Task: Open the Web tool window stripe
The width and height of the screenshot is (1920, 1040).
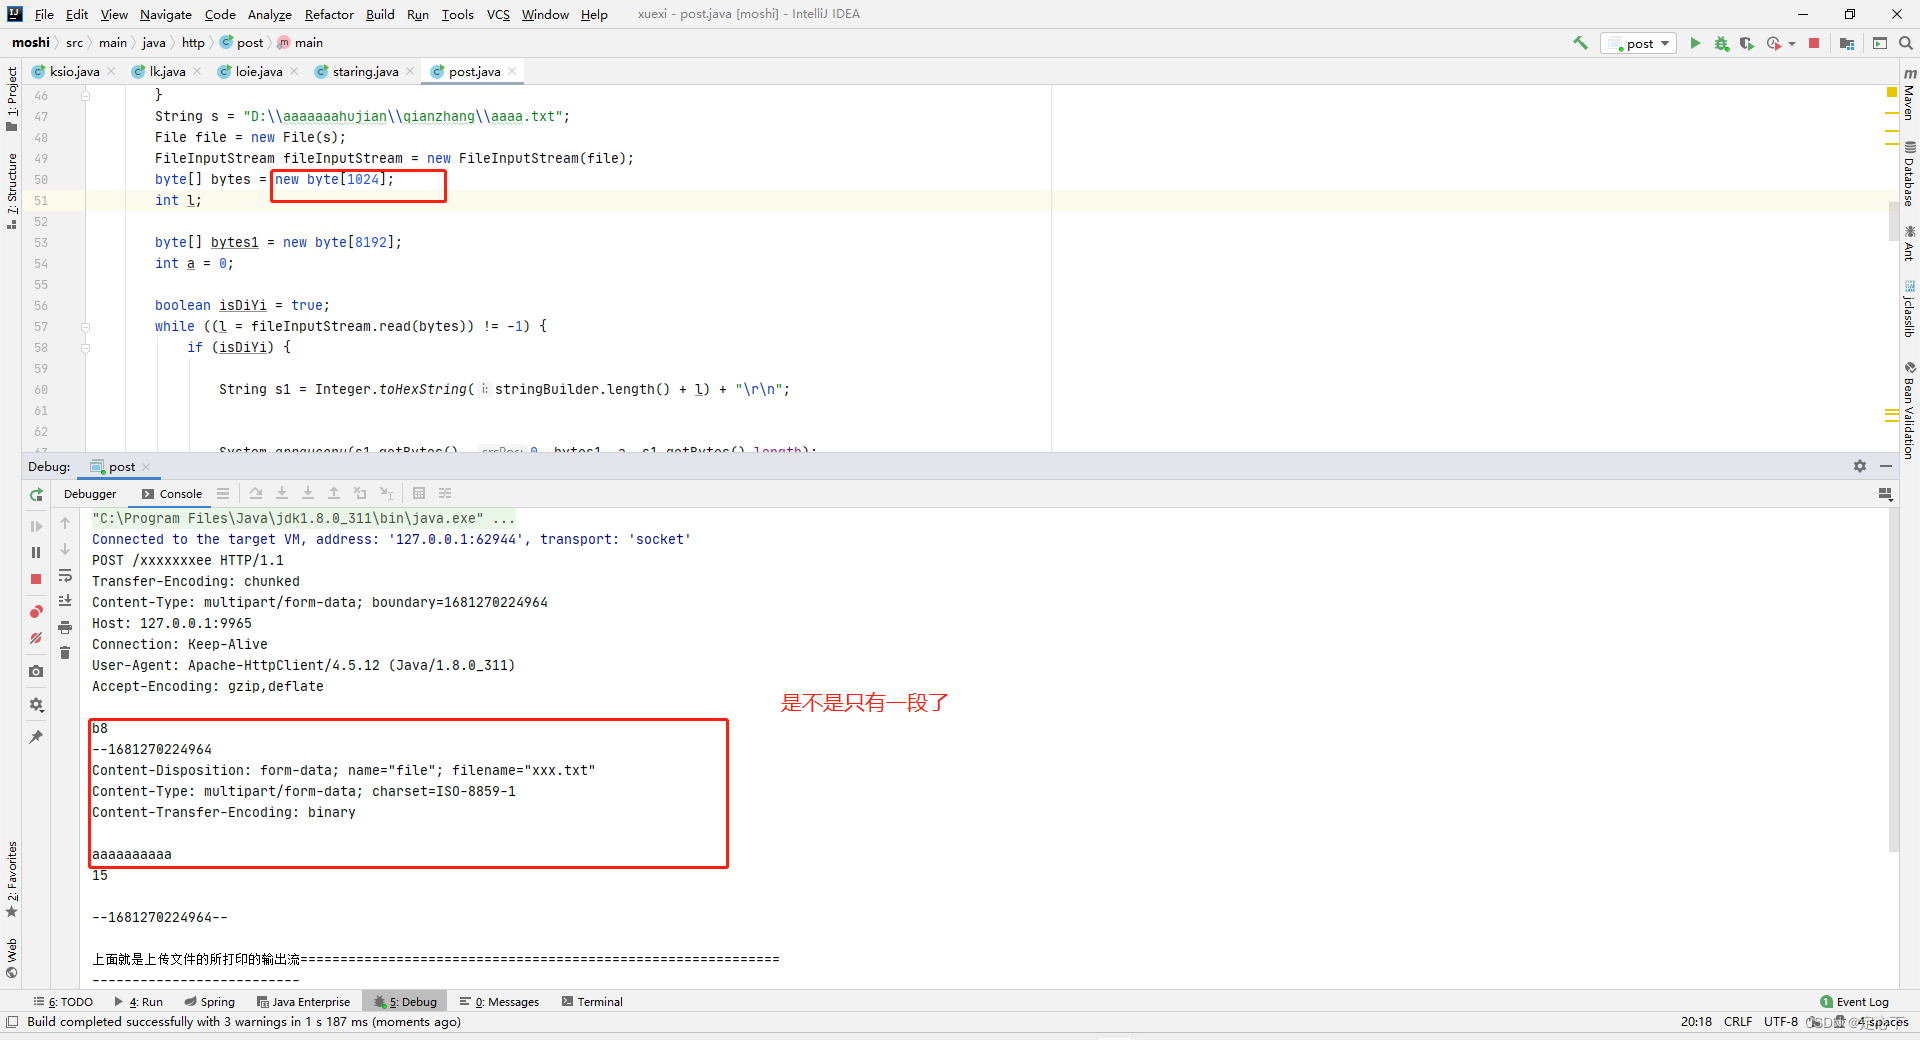Action: 12,958
